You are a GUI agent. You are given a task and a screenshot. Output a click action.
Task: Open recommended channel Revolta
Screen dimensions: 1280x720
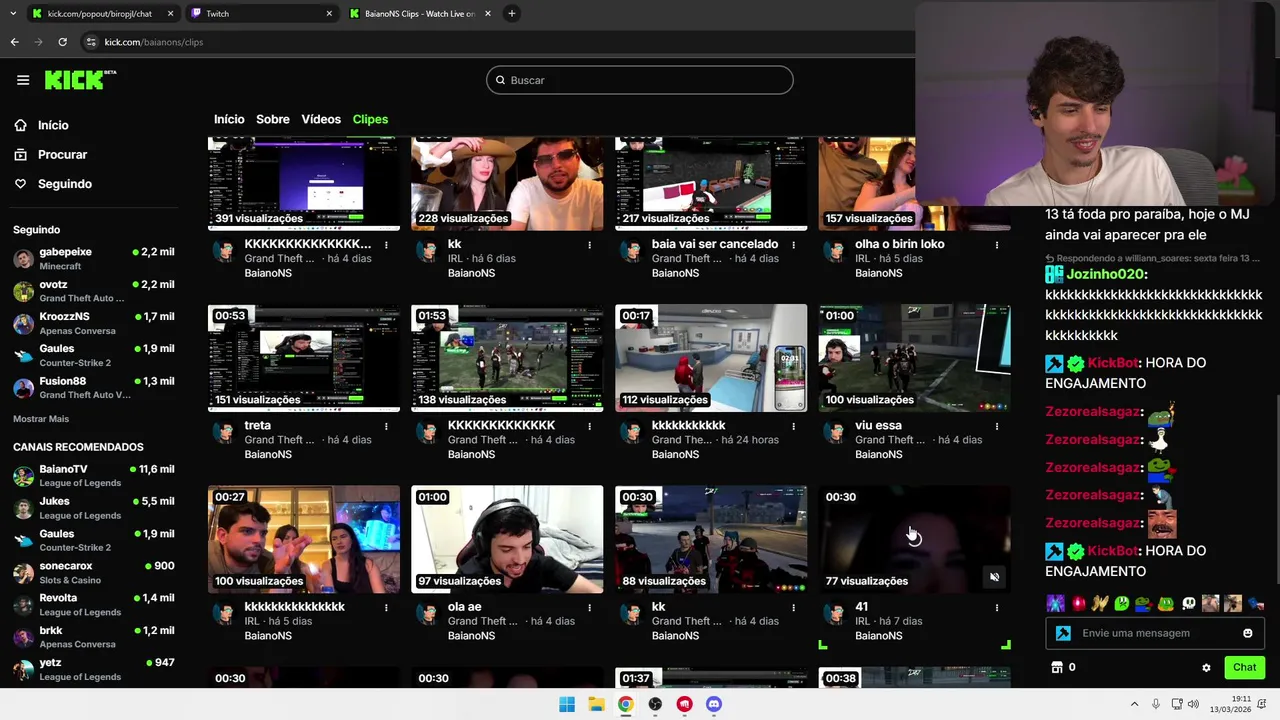(94, 605)
